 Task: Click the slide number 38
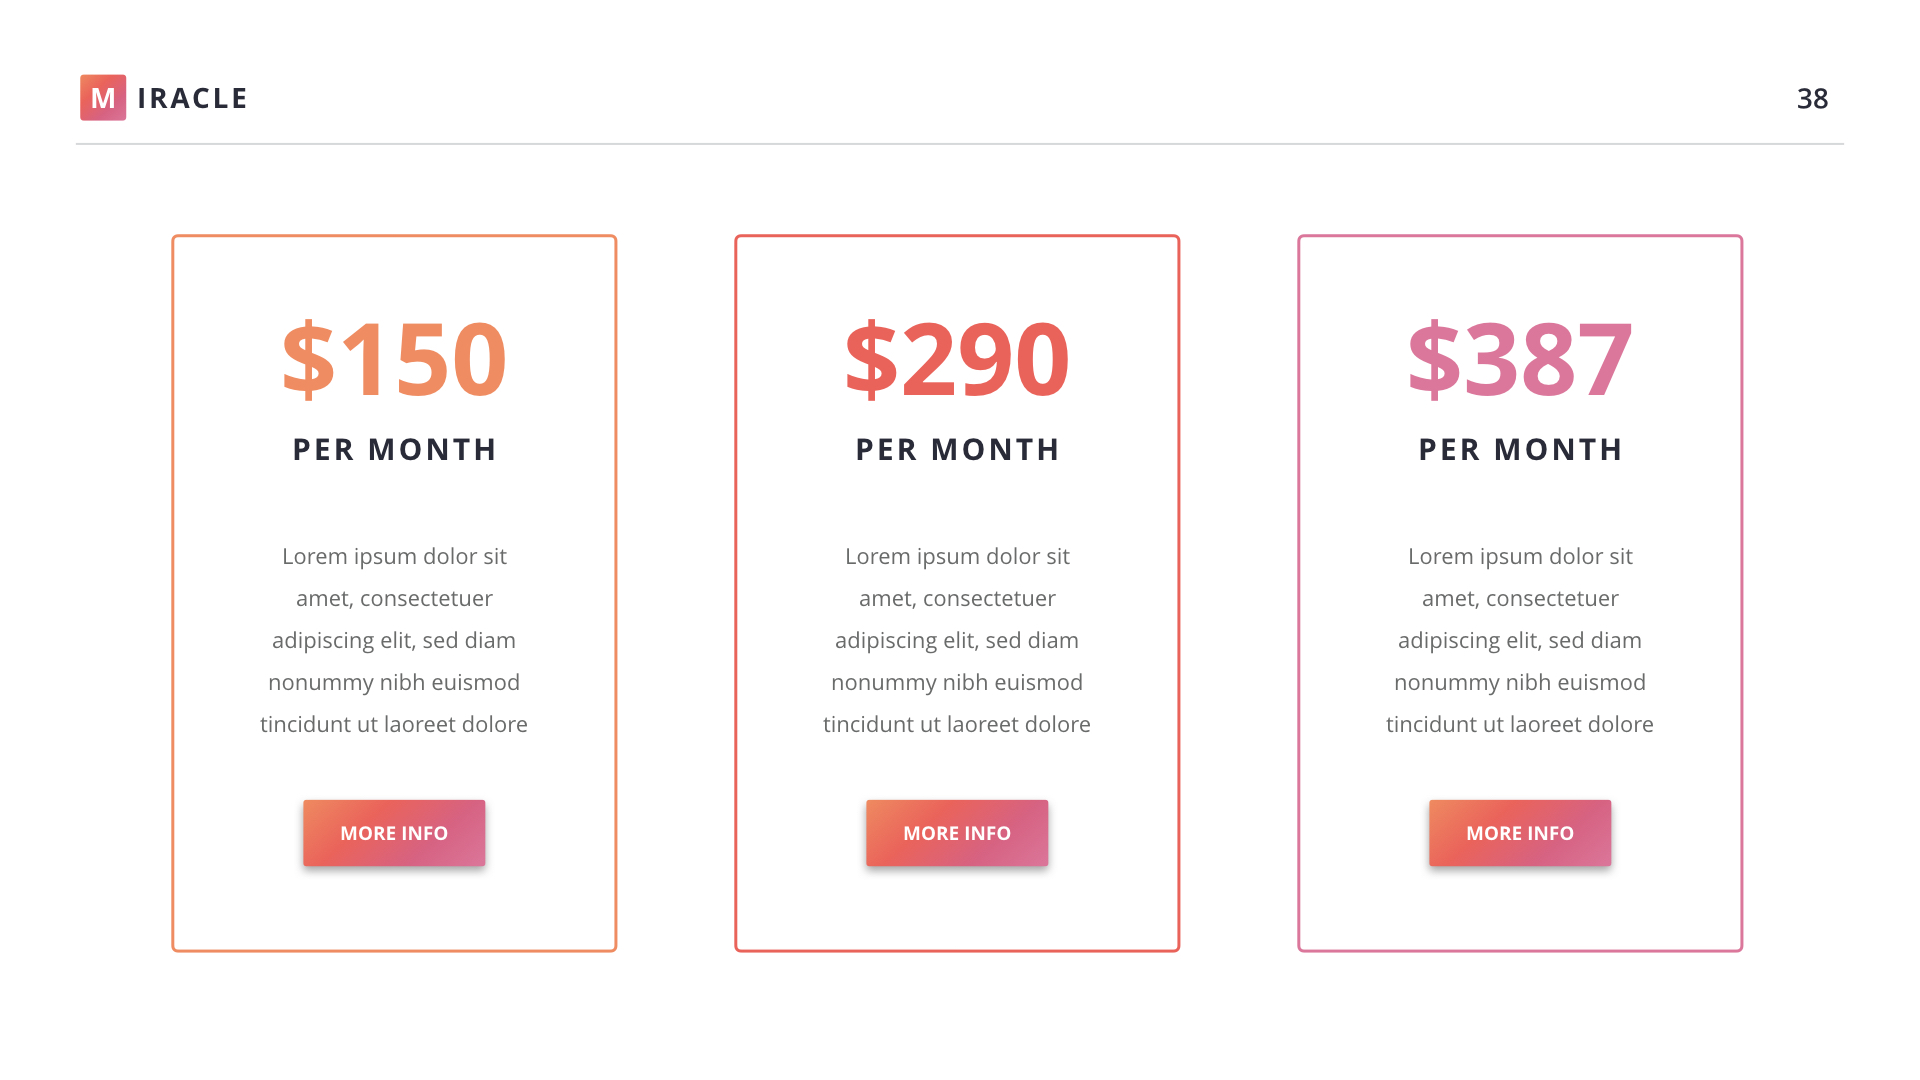point(1812,99)
